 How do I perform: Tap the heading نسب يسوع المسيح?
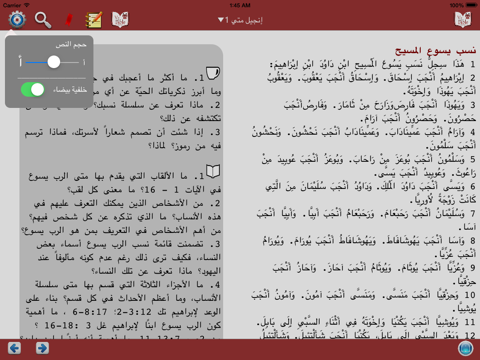click(x=435, y=51)
